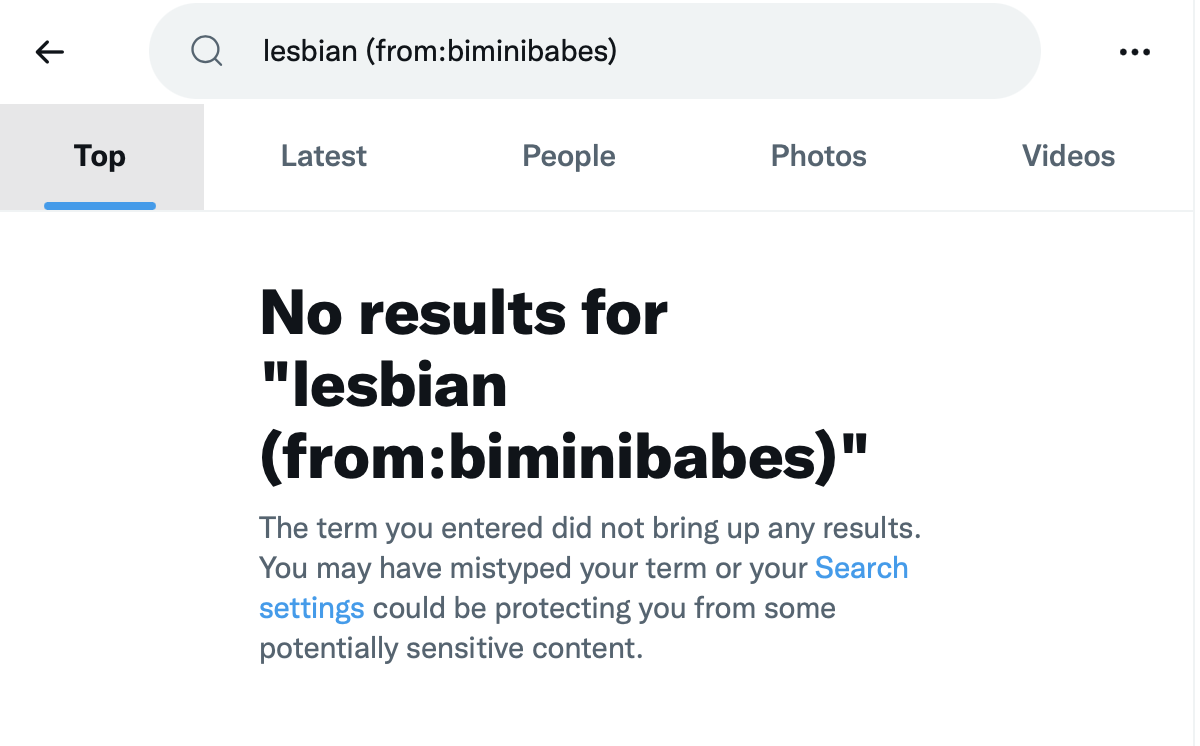Open the Search settings link
This screenshot has width=1200, height=746.
861,568
